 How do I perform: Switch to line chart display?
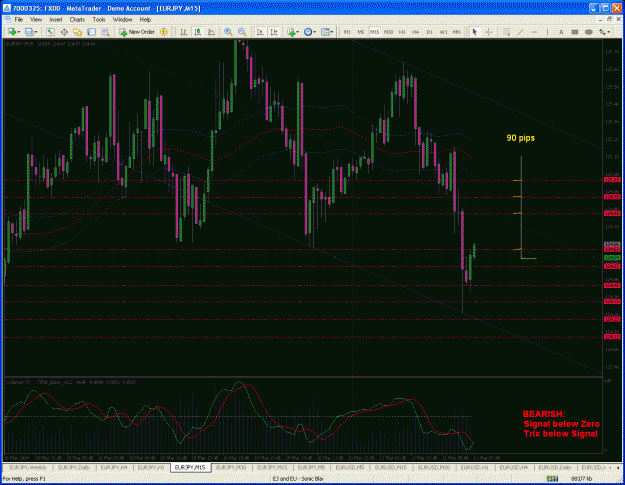[x=211, y=32]
